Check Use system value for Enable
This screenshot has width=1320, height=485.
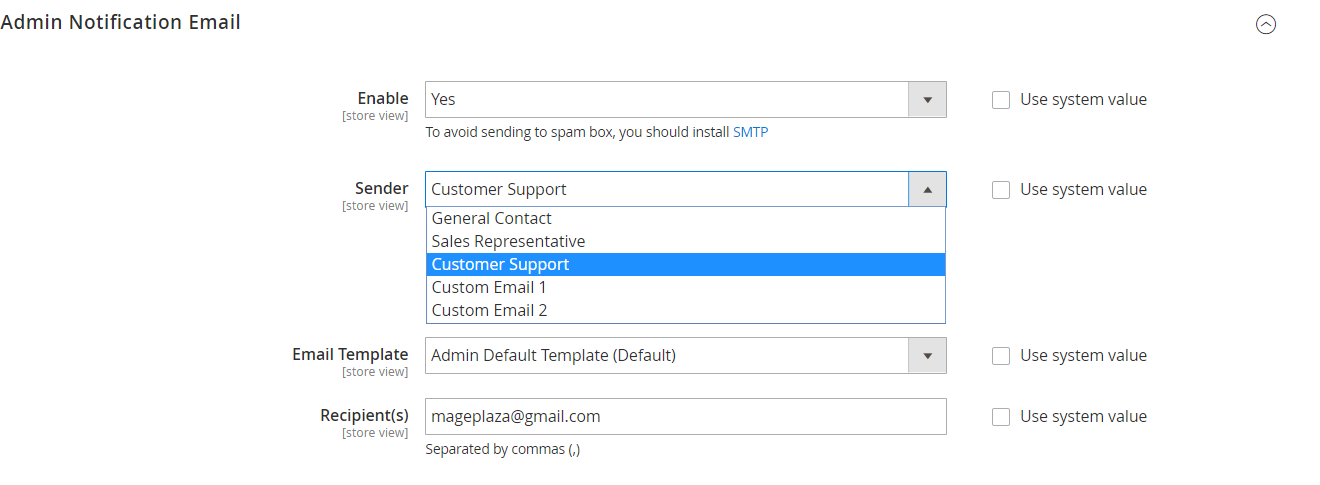pyautogui.click(x=1001, y=100)
